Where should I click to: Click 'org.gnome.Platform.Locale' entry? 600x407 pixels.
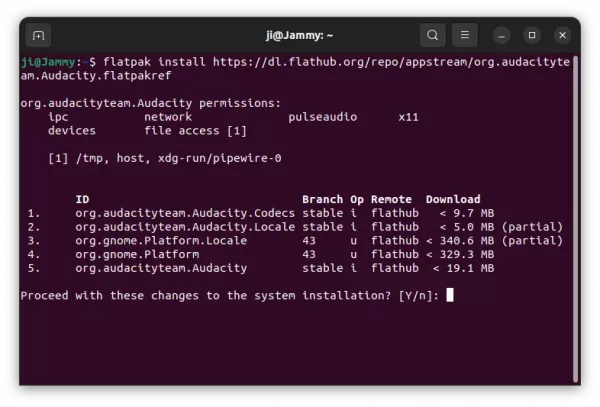point(161,241)
